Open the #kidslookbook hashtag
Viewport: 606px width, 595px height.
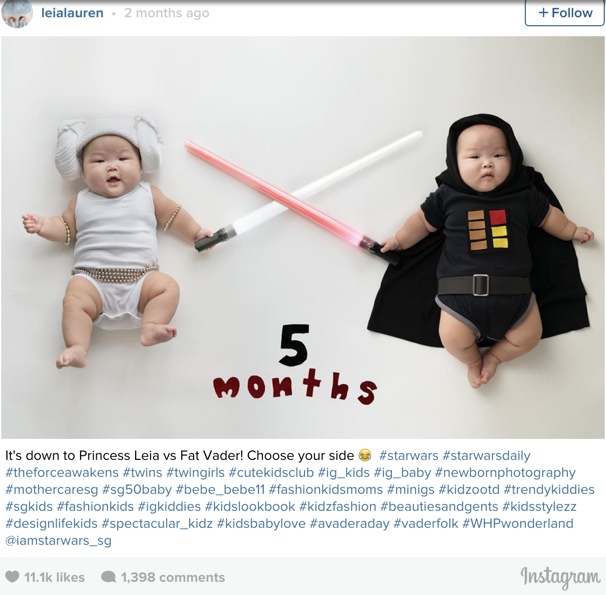coord(250,507)
